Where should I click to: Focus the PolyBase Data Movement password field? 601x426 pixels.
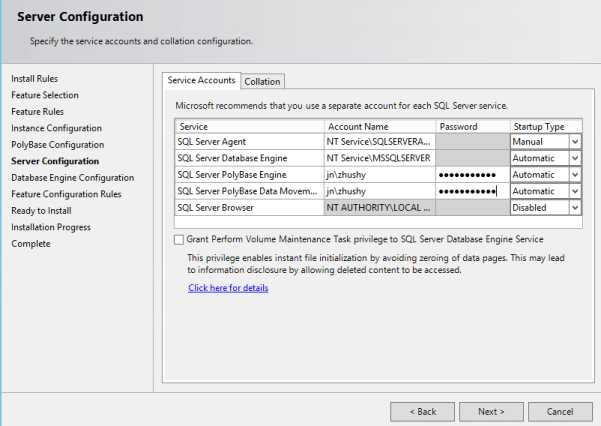click(471, 191)
